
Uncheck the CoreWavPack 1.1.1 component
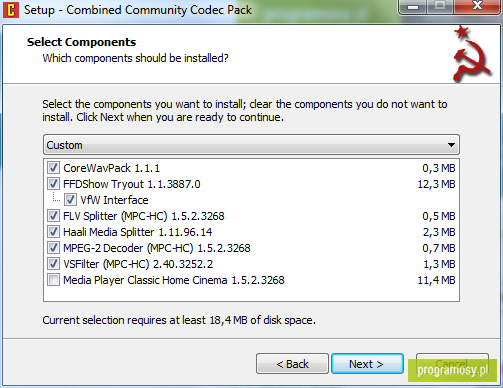coord(53,168)
